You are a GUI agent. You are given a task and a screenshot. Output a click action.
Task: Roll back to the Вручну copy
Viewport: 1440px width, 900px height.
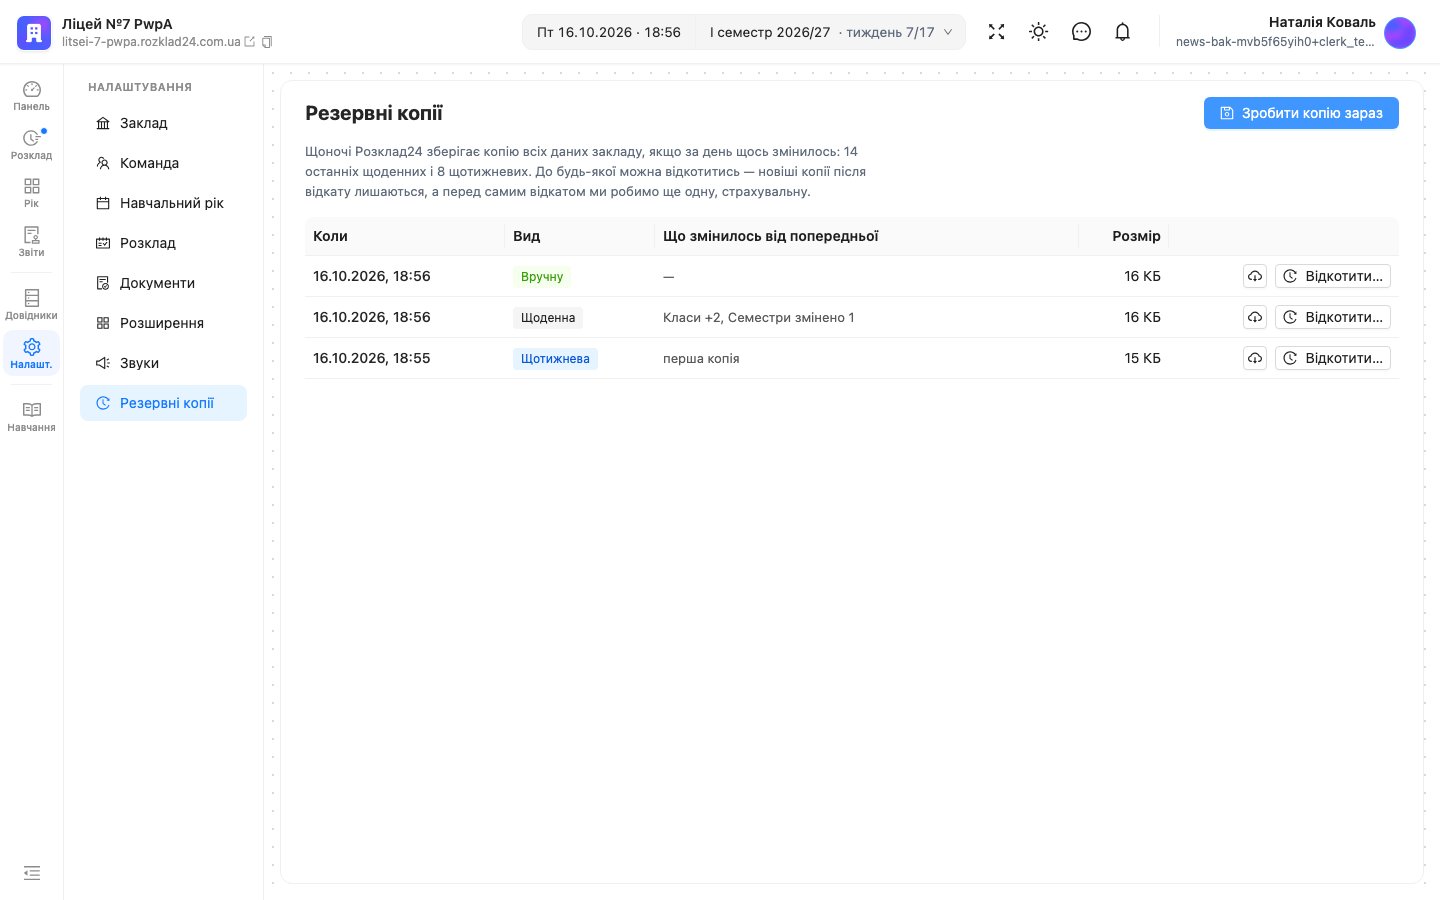(1333, 276)
